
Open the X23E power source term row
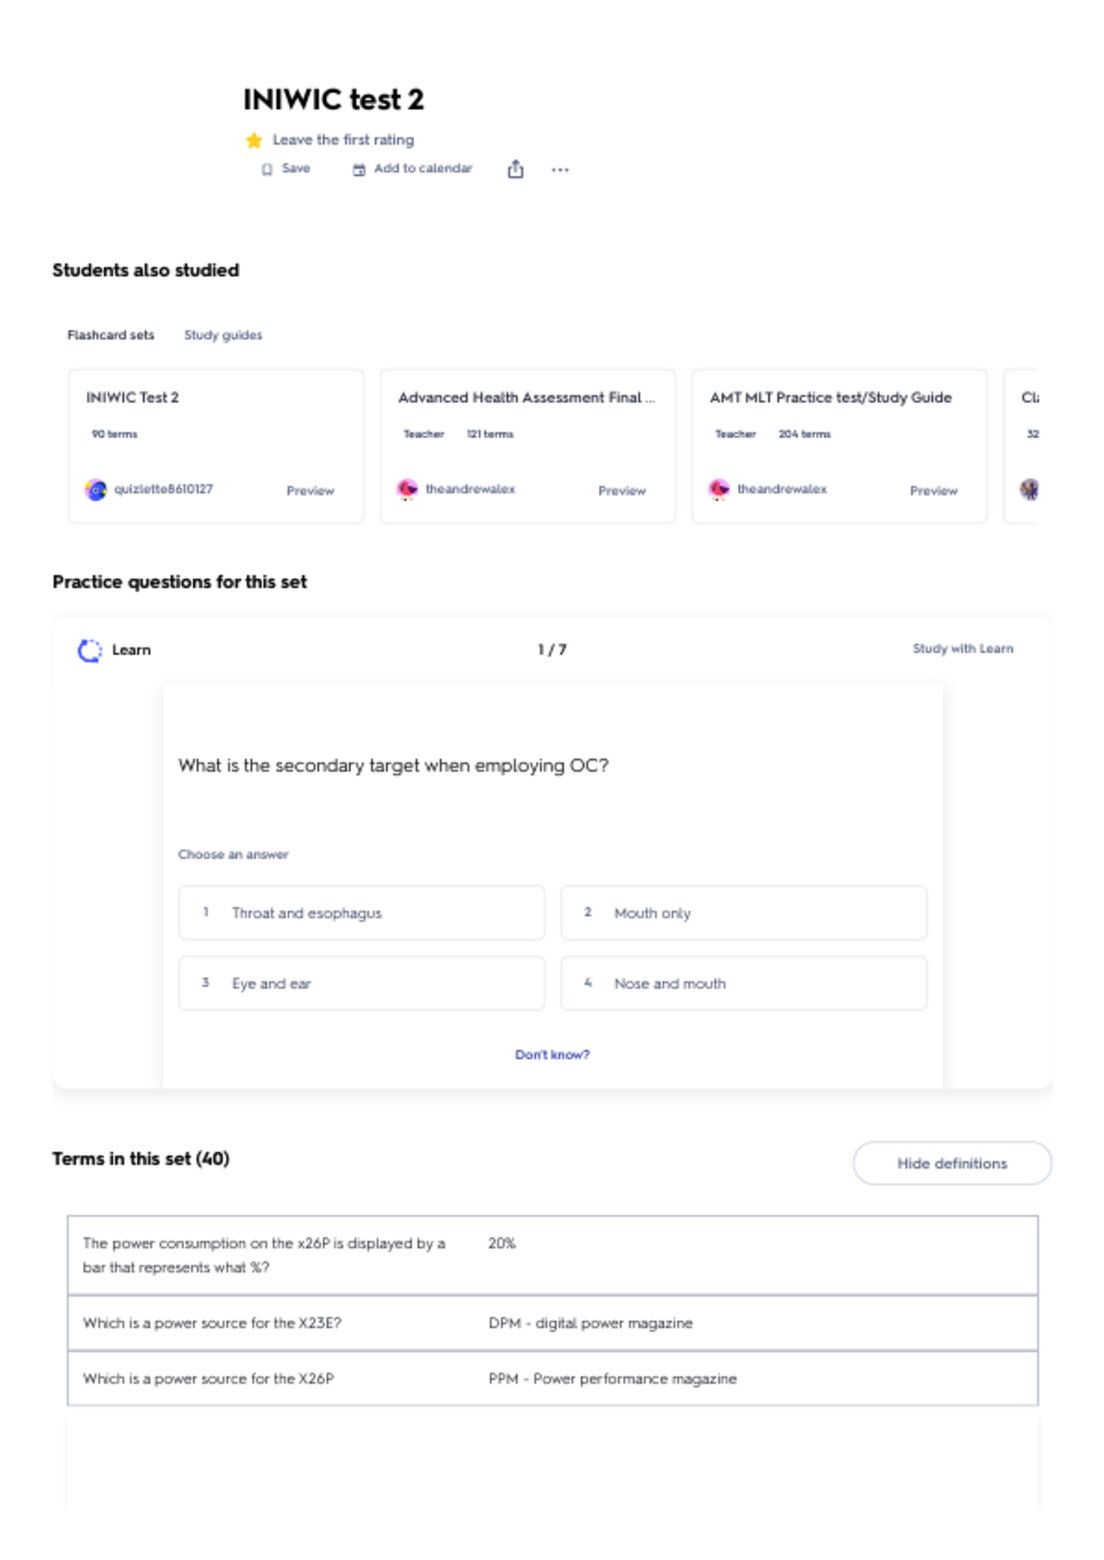click(x=552, y=1323)
